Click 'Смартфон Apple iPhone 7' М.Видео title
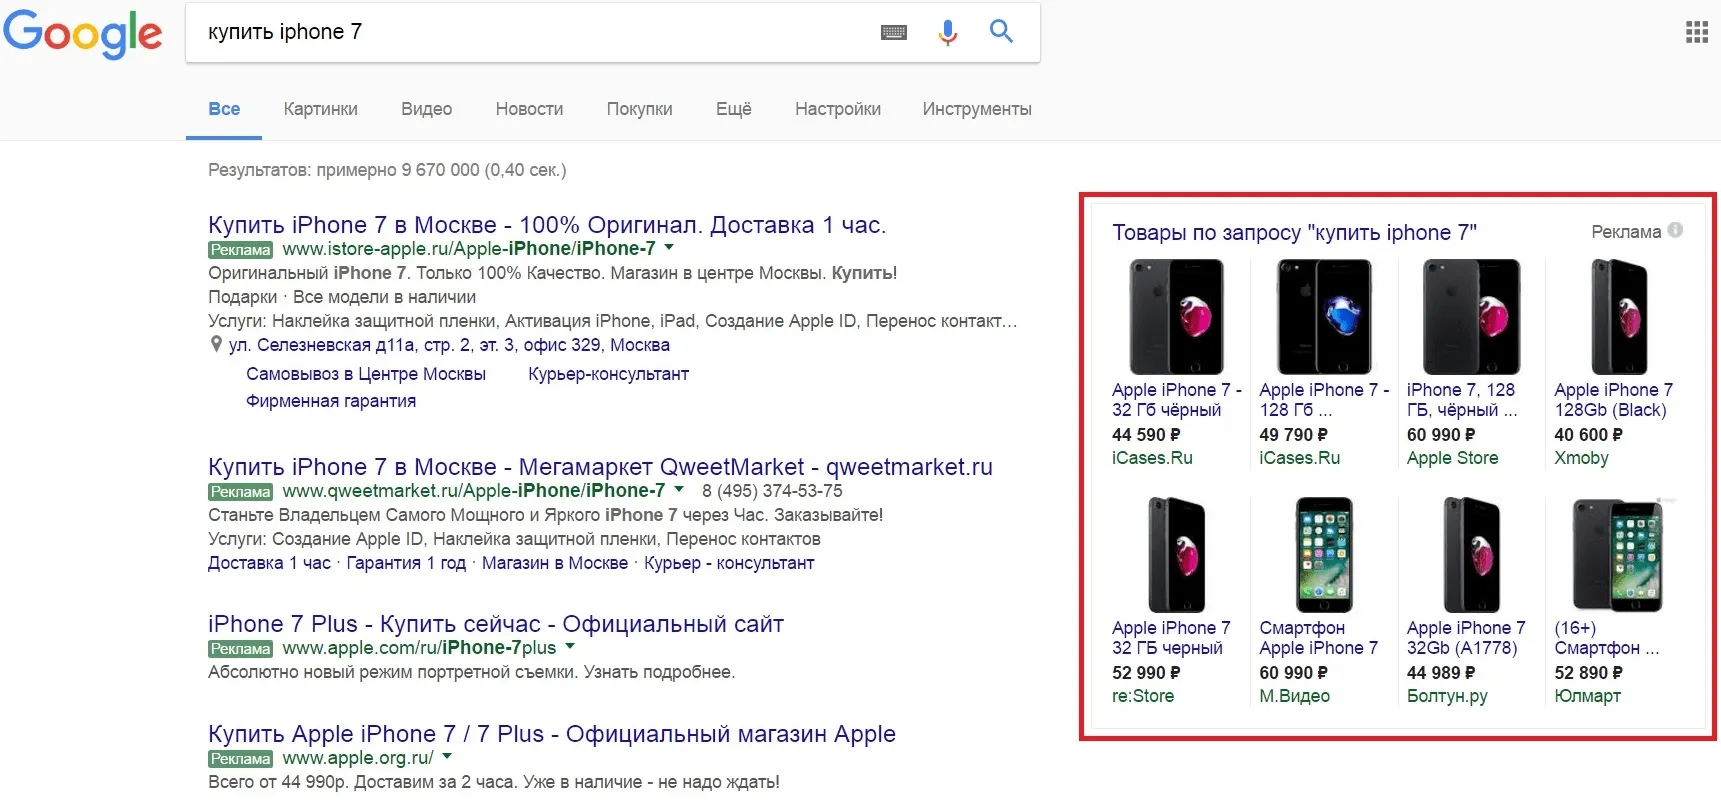Image resolution: width=1721 pixels, height=810 pixels. [1318, 638]
